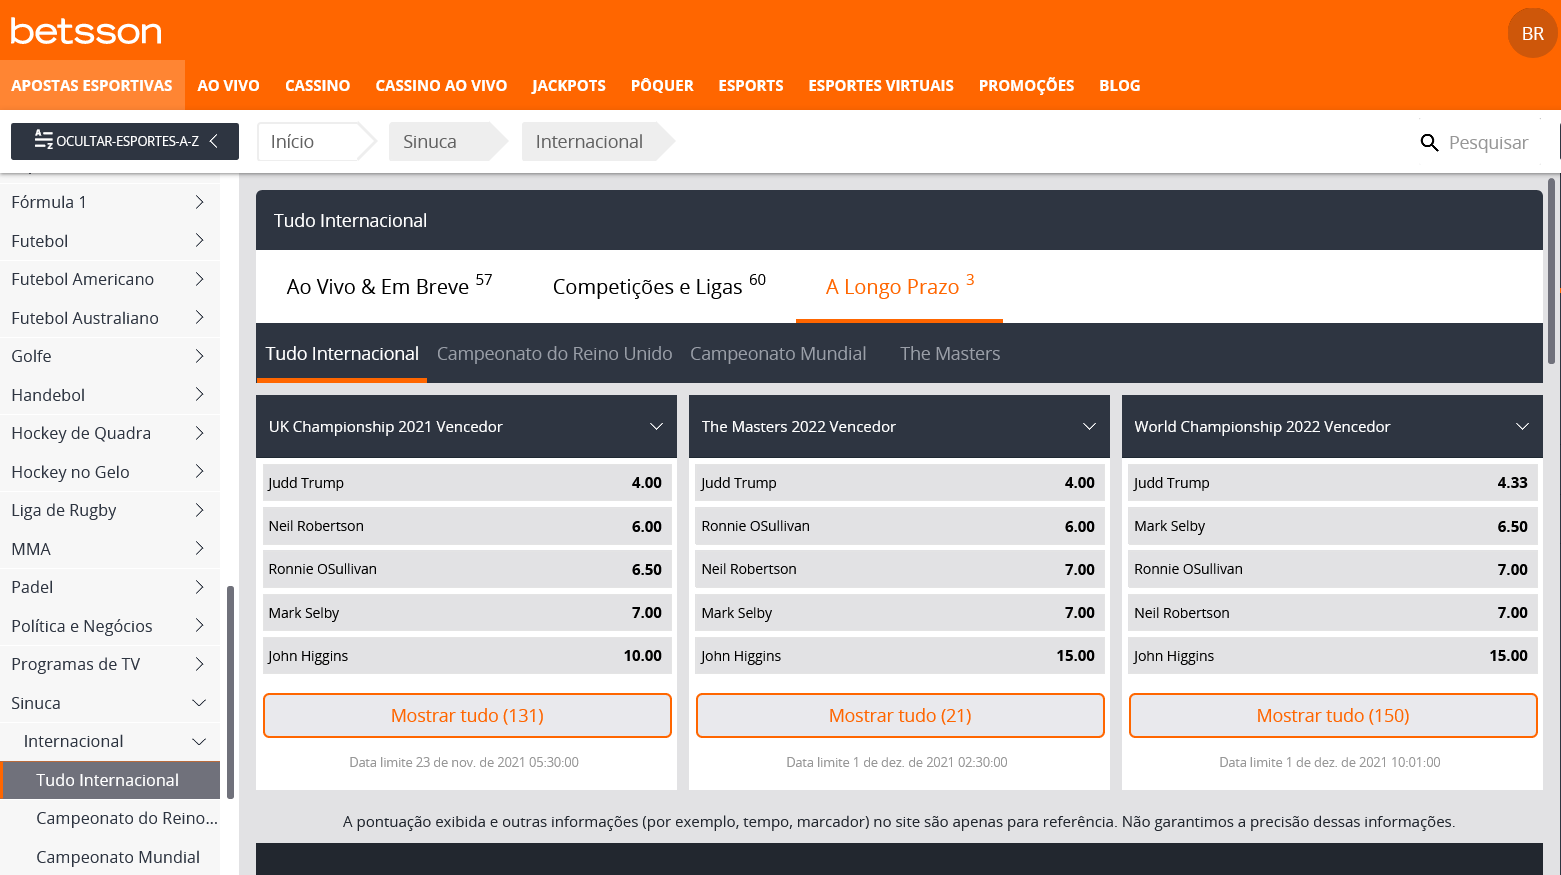1561x875 pixels.
Task: Select Campeonato Mundial sub-tab
Action: point(778,353)
